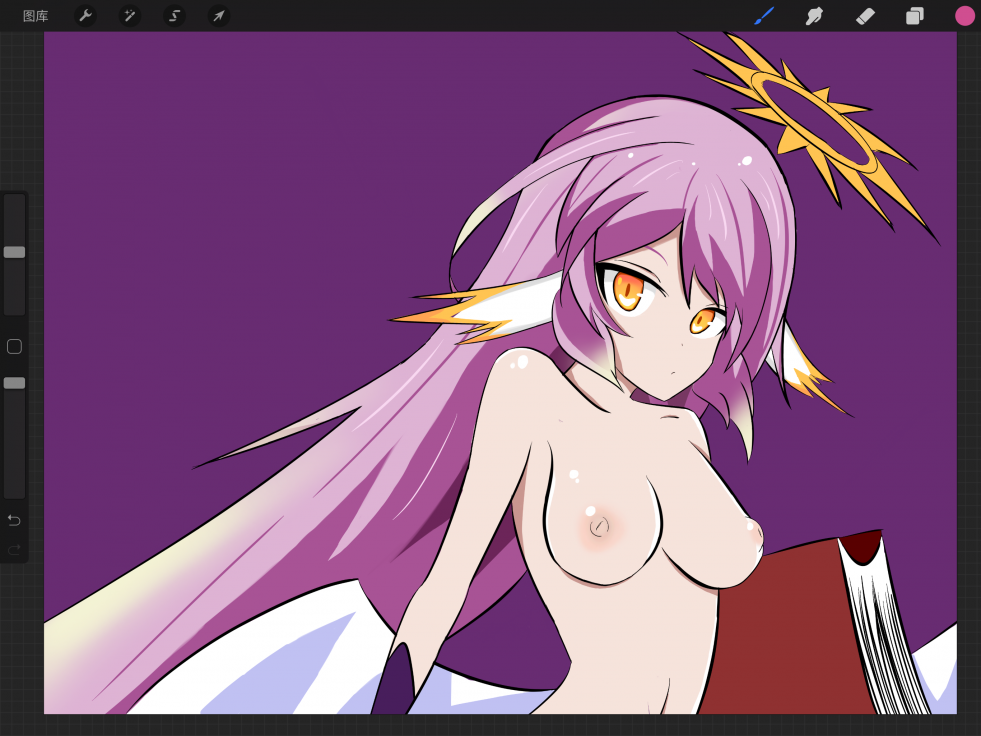Open the Actions wrench menu
This screenshot has height=736, width=981.
pos(86,16)
